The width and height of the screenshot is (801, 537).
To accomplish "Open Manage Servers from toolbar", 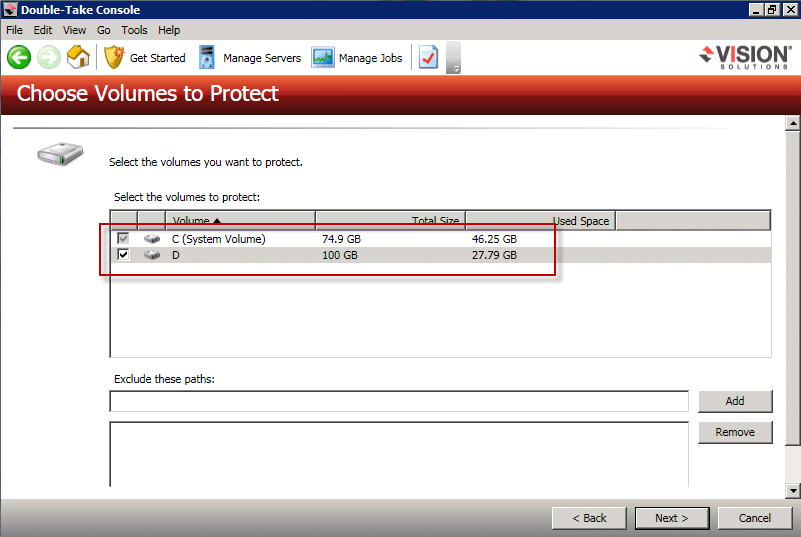I will 249,58.
